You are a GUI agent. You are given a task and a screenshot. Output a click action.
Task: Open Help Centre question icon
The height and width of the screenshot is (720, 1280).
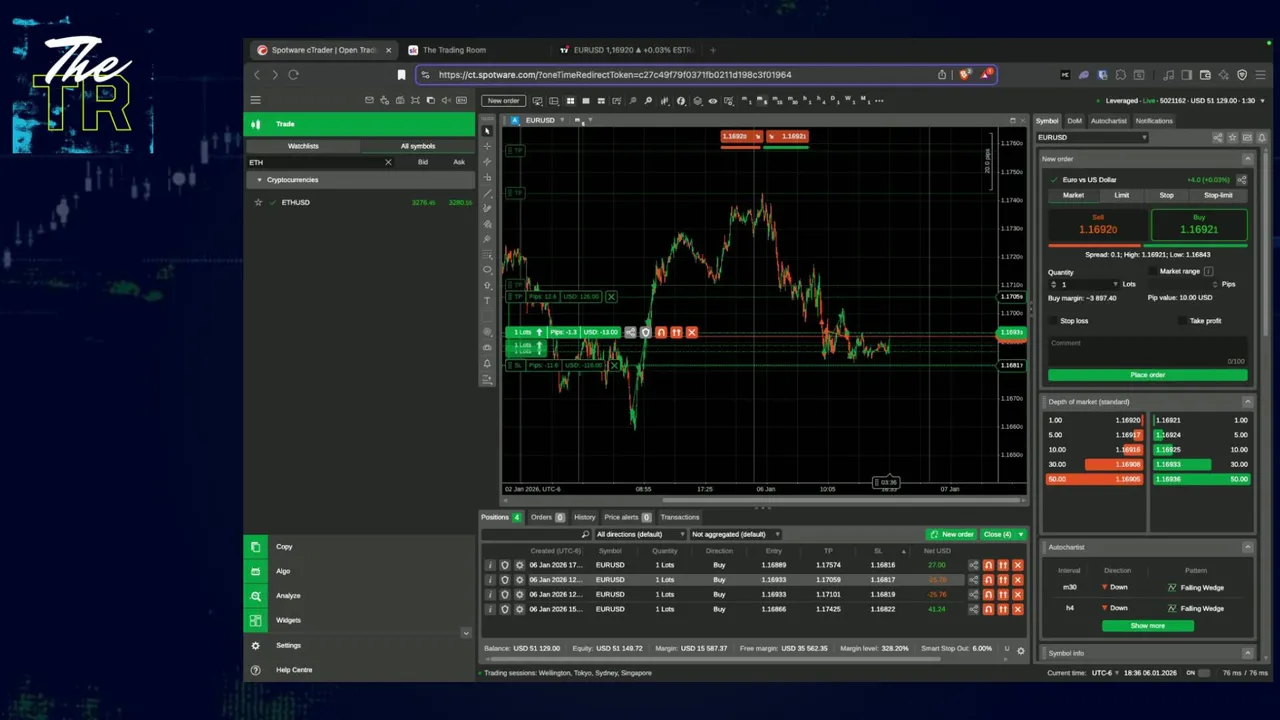(x=256, y=670)
